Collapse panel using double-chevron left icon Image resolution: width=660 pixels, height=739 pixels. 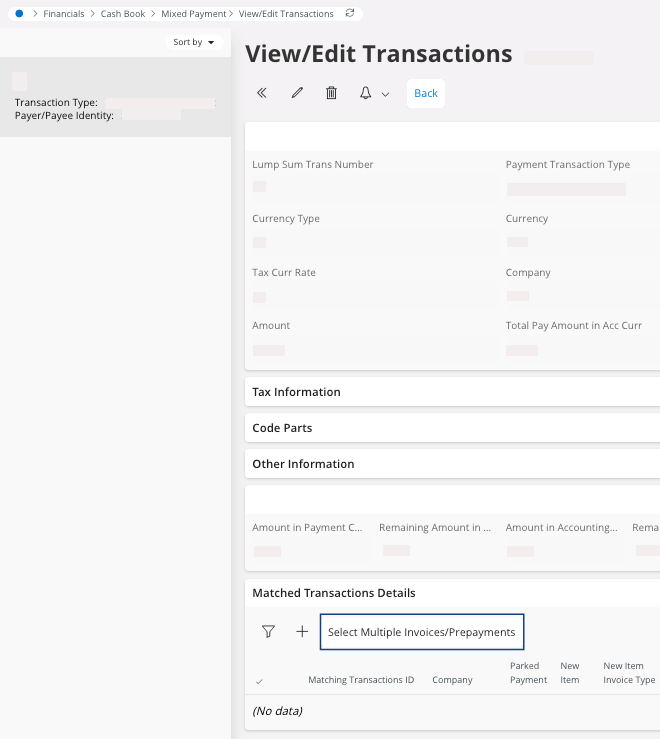(262, 93)
